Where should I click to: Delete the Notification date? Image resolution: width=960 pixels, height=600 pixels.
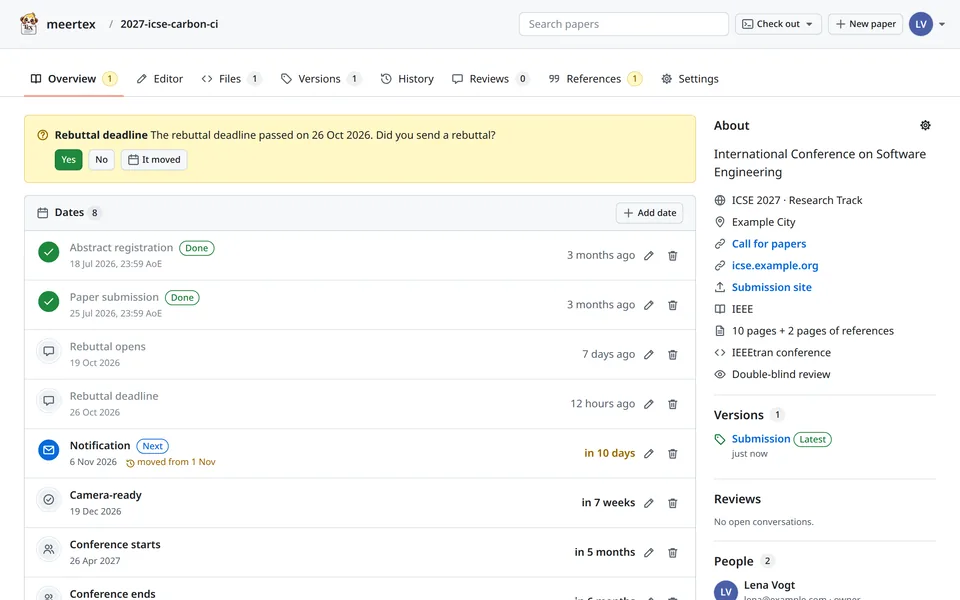[x=672, y=454]
